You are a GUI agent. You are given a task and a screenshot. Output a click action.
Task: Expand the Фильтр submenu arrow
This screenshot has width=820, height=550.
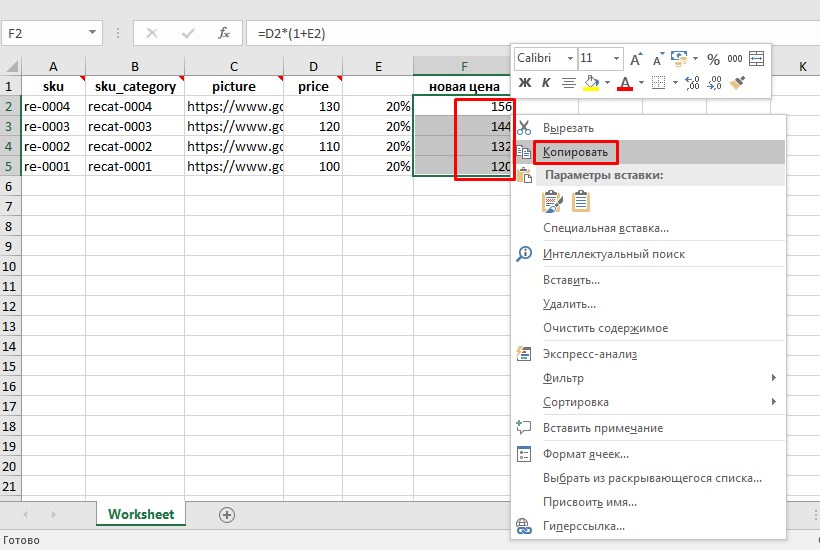point(774,377)
